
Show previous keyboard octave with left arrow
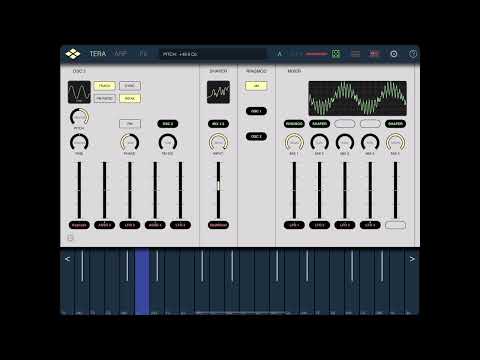point(67,259)
